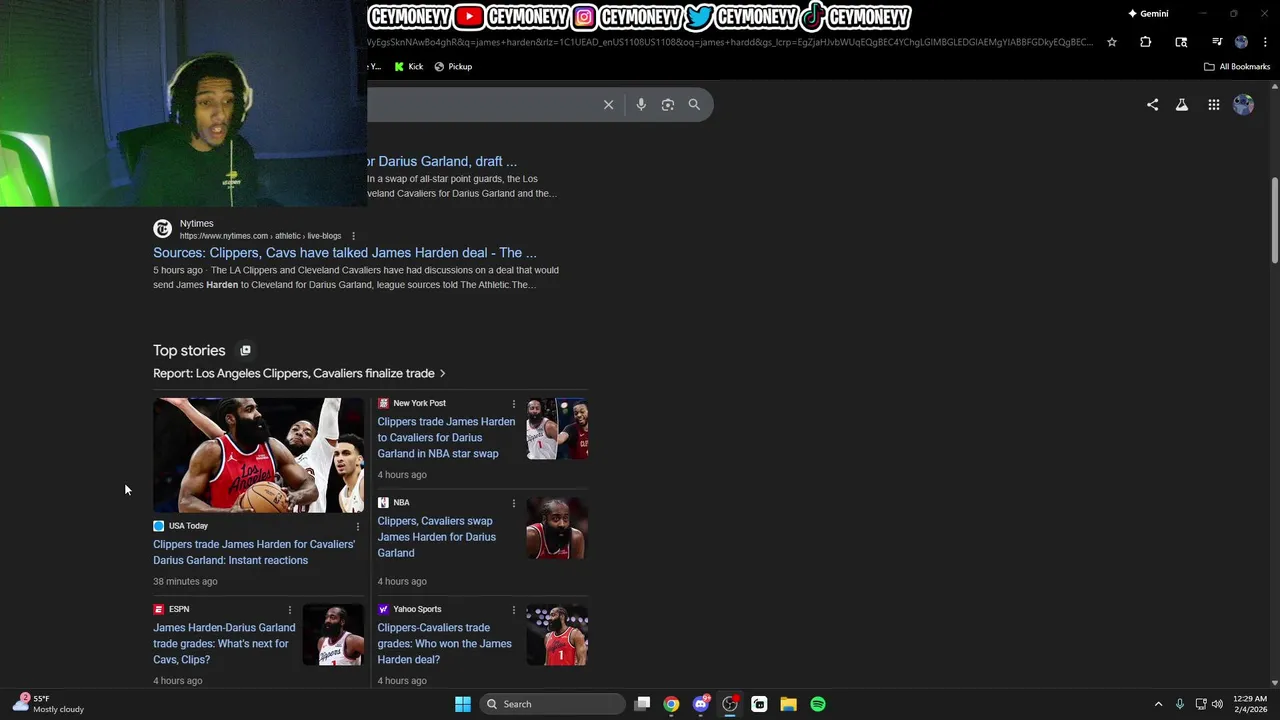Open Google account avatar on results page
Image resolution: width=1280 pixels, height=720 pixels.
pyautogui.click(x=1243, y=104)
